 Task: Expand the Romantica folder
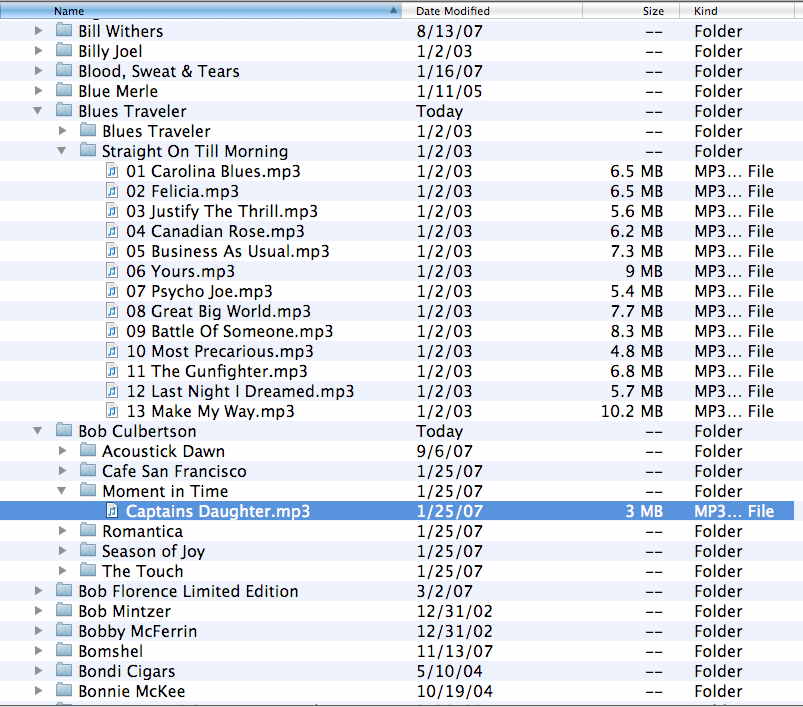click(62, 531)
